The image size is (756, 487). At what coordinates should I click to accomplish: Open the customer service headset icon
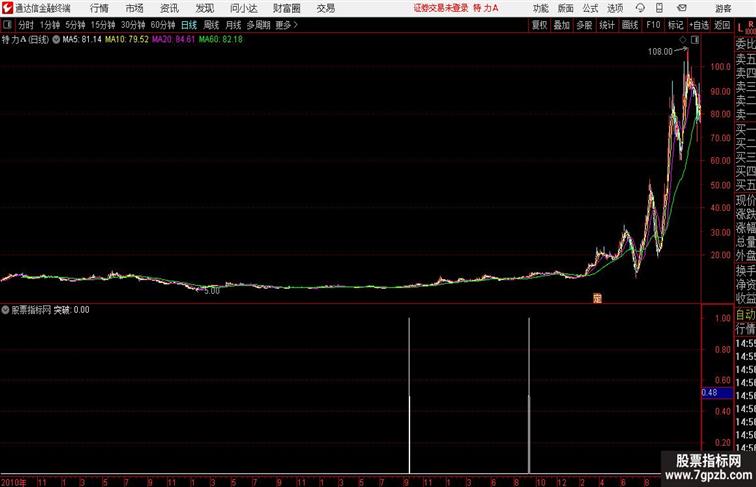(640, 8)
